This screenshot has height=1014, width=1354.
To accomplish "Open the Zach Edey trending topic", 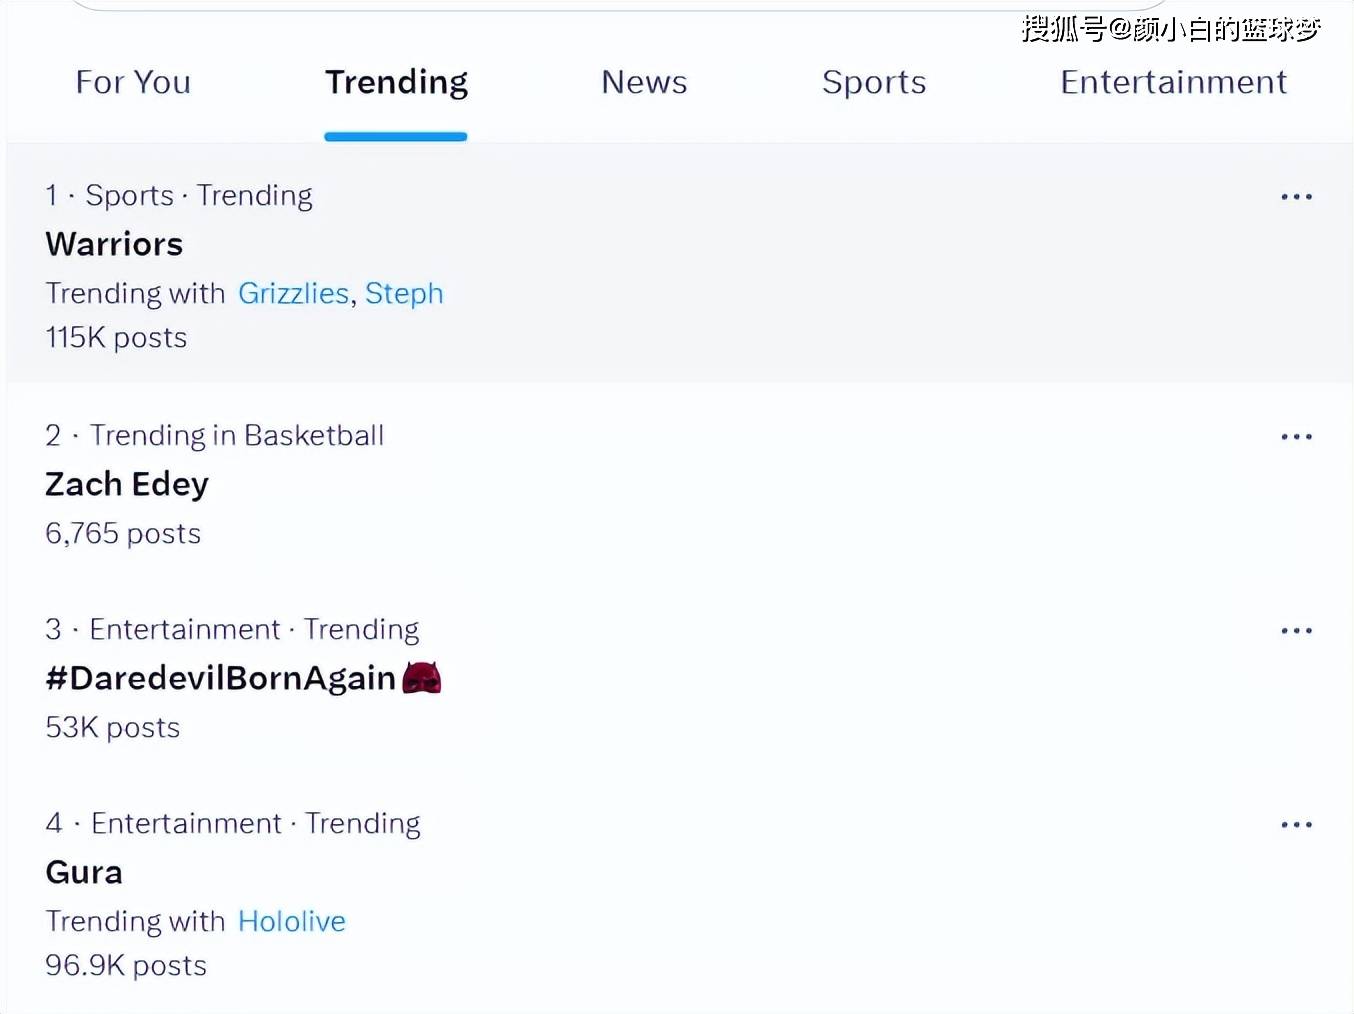I will [x=127, y=484].
